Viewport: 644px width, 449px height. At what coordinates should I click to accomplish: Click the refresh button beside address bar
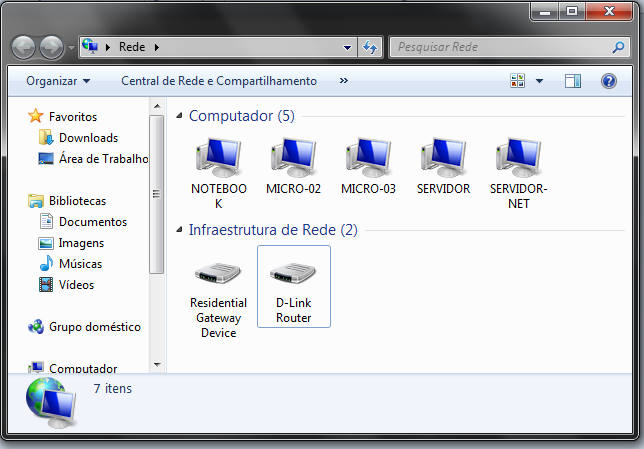tap(370, 47)
